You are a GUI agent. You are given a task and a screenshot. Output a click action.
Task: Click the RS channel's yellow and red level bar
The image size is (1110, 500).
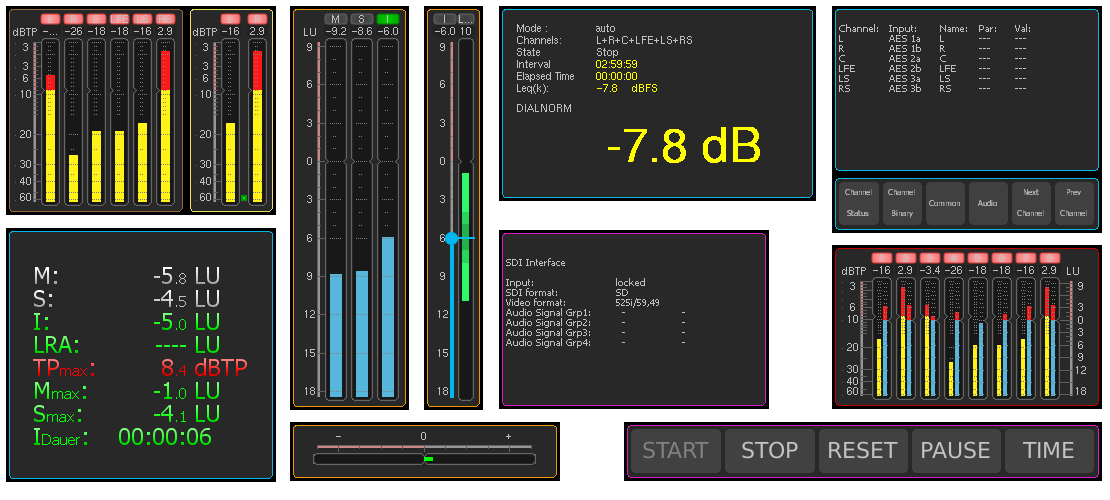(x=165, y=126)
